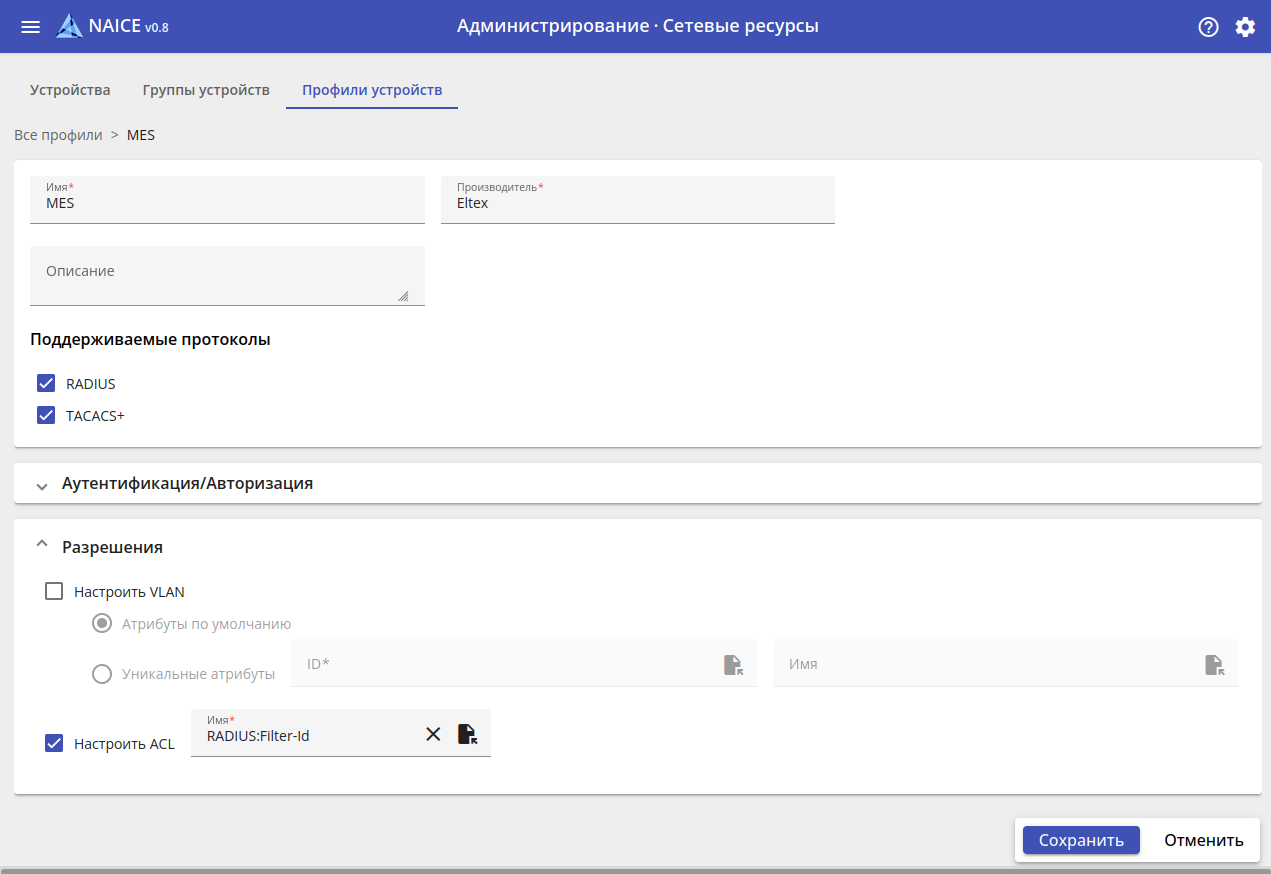1271x874 pixels.
Task: Click attribute picker icon in VLAN ID field
Action: pos(733,665)
